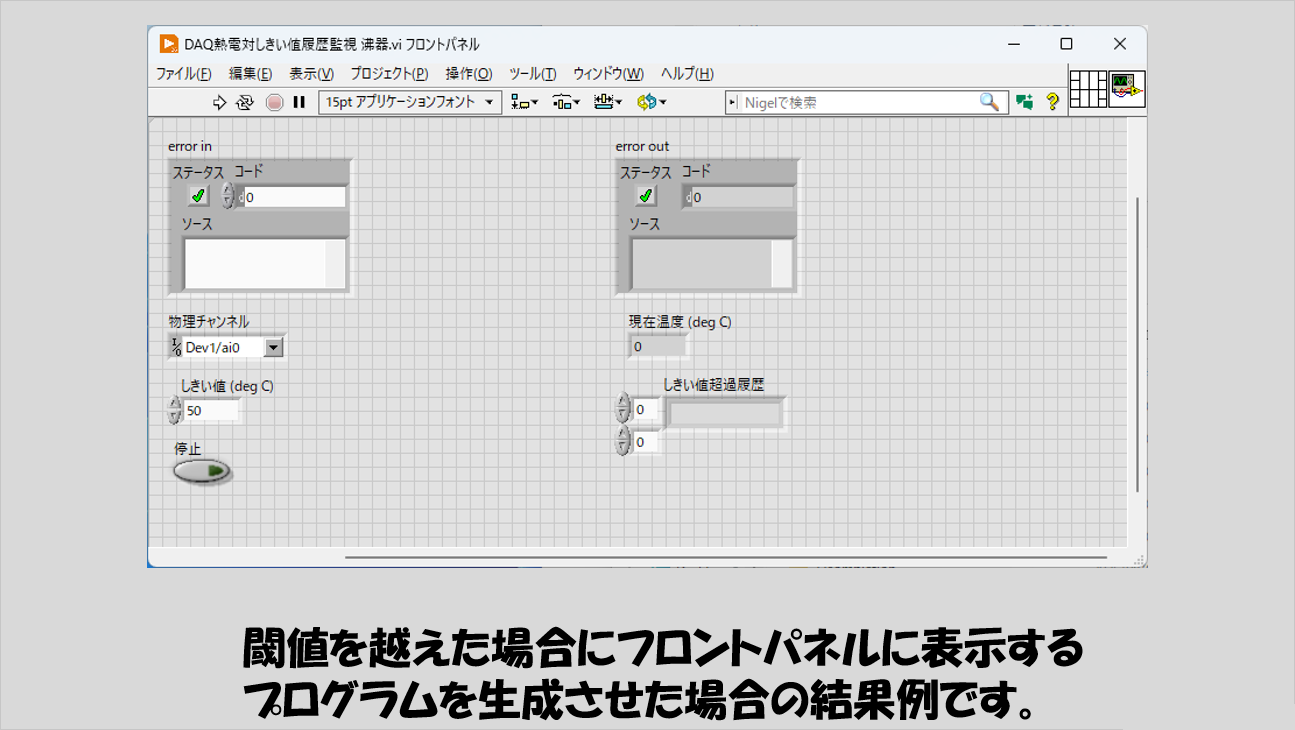This screenshot has height=730, width=1295.
Task: Click the upper index stepper of しきい値超過履歴
Action: point(623,408)
